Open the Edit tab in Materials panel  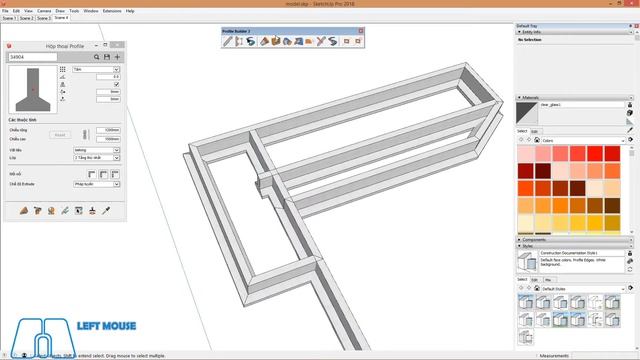tap(534, 131)
